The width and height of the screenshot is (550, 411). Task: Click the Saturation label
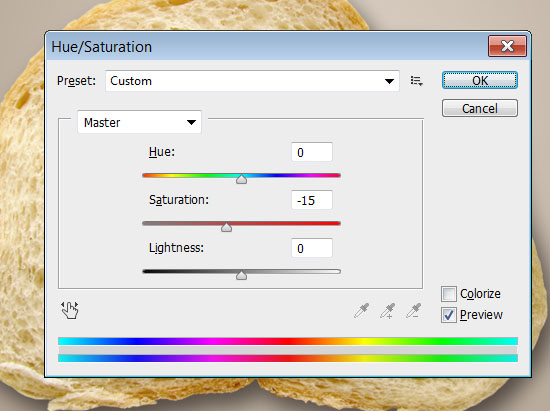[x=179, y=200]
